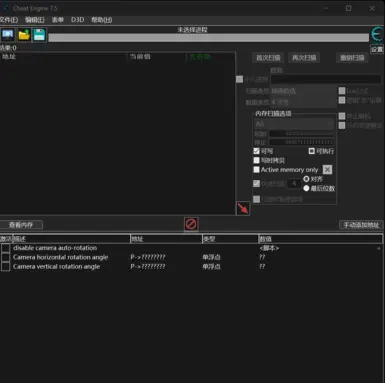The width and height of the screenshot is (385, 383).
Task: Click the ?? value of vertical rotation row
Action: (262, 266)
